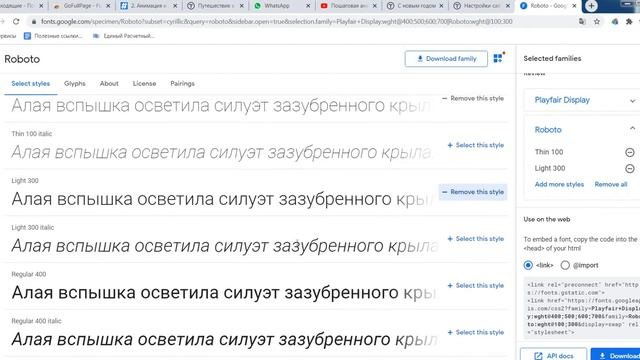Click the Regular 400 italic sample text

pos(224,339)
